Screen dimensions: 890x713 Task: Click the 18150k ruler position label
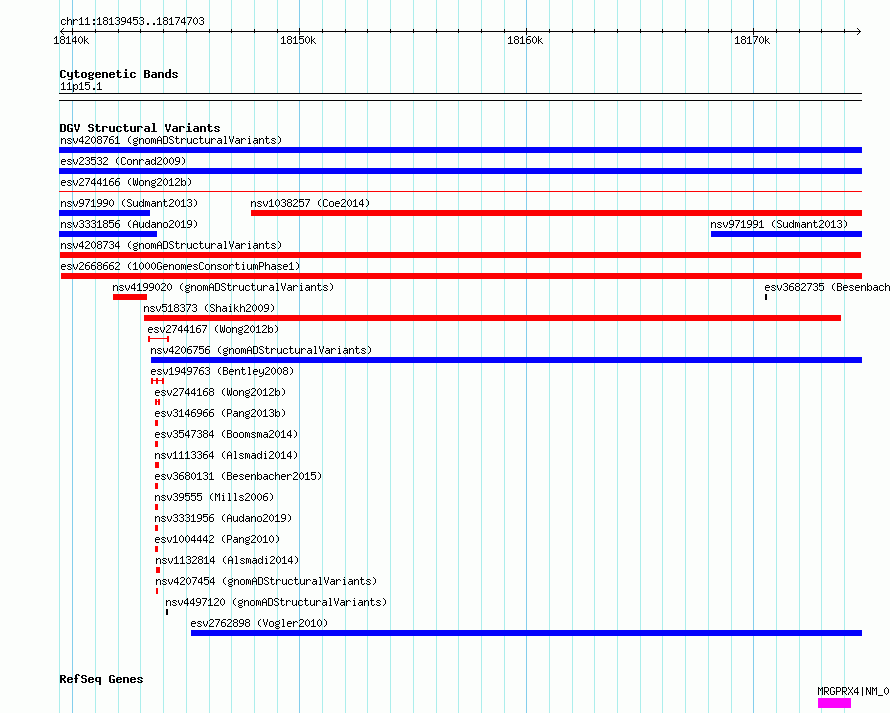[x=298, y=40]
